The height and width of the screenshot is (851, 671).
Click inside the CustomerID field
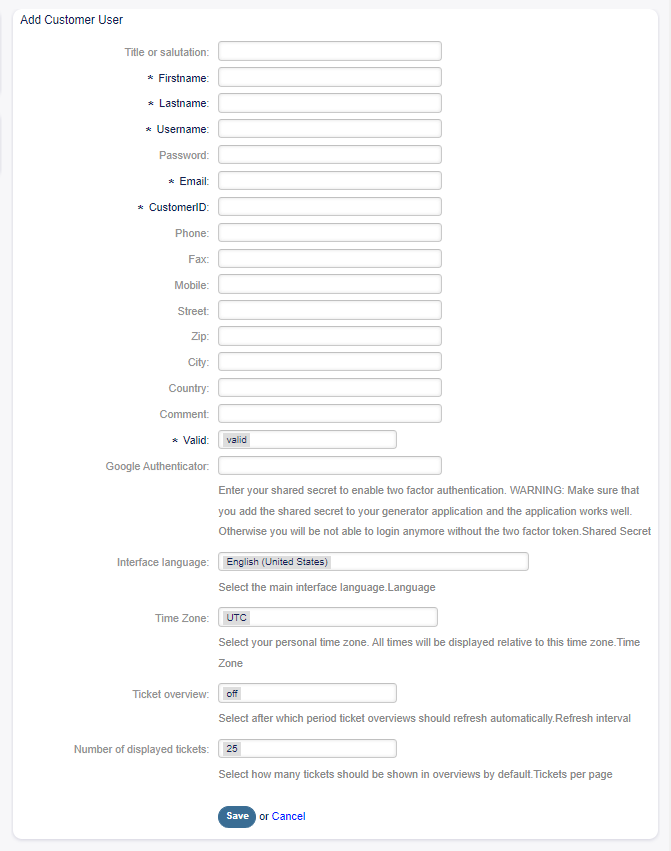[x=329, y=206]
